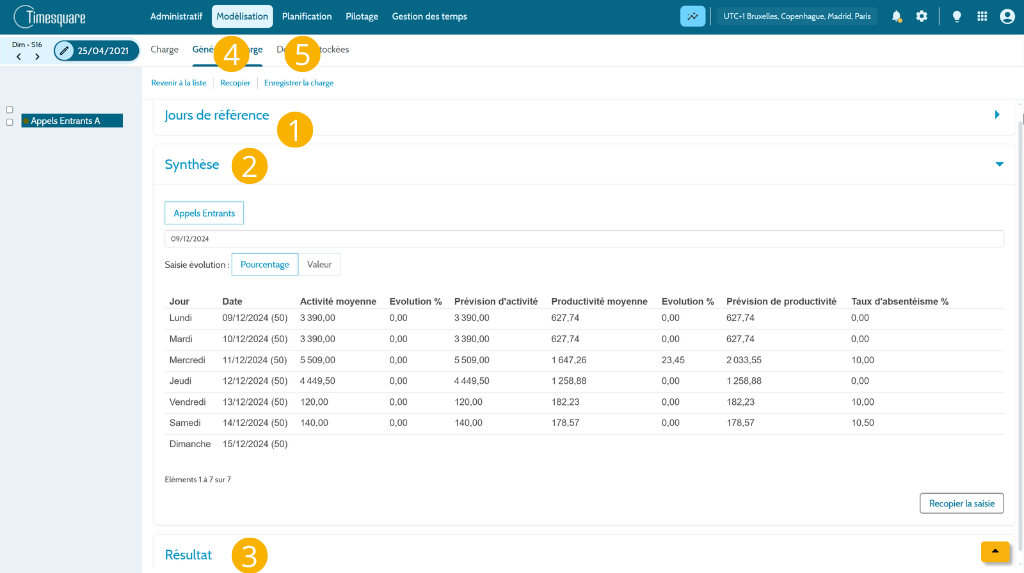This screenshot has height=573, width=1024.
Task: Open the Administratif menu
Action: click(176, 16)
